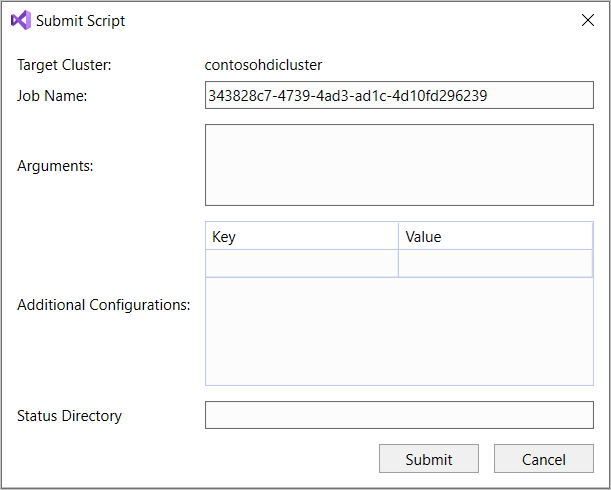
Task: Click the Job Name text field
Action: [x=398, y=96]
